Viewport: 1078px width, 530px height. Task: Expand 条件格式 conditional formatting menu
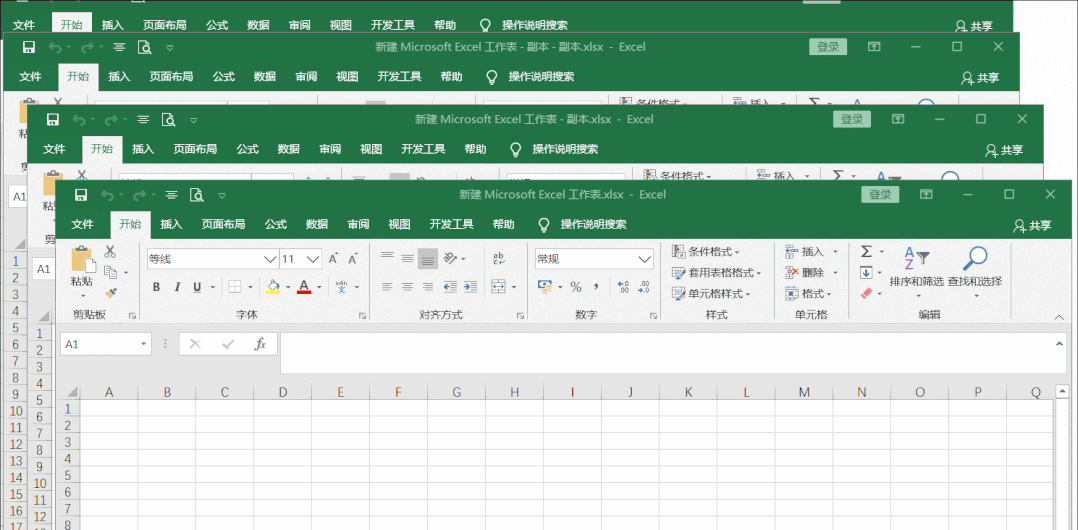[x=705, y=252]
